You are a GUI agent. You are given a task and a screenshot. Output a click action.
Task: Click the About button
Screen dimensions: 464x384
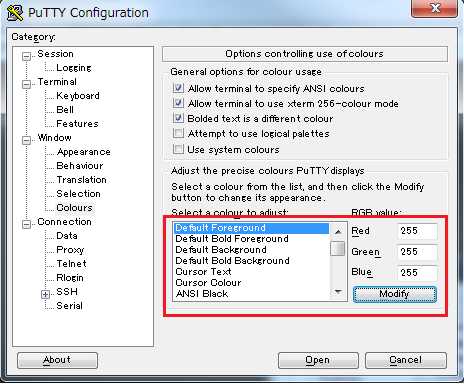(57, 360)
